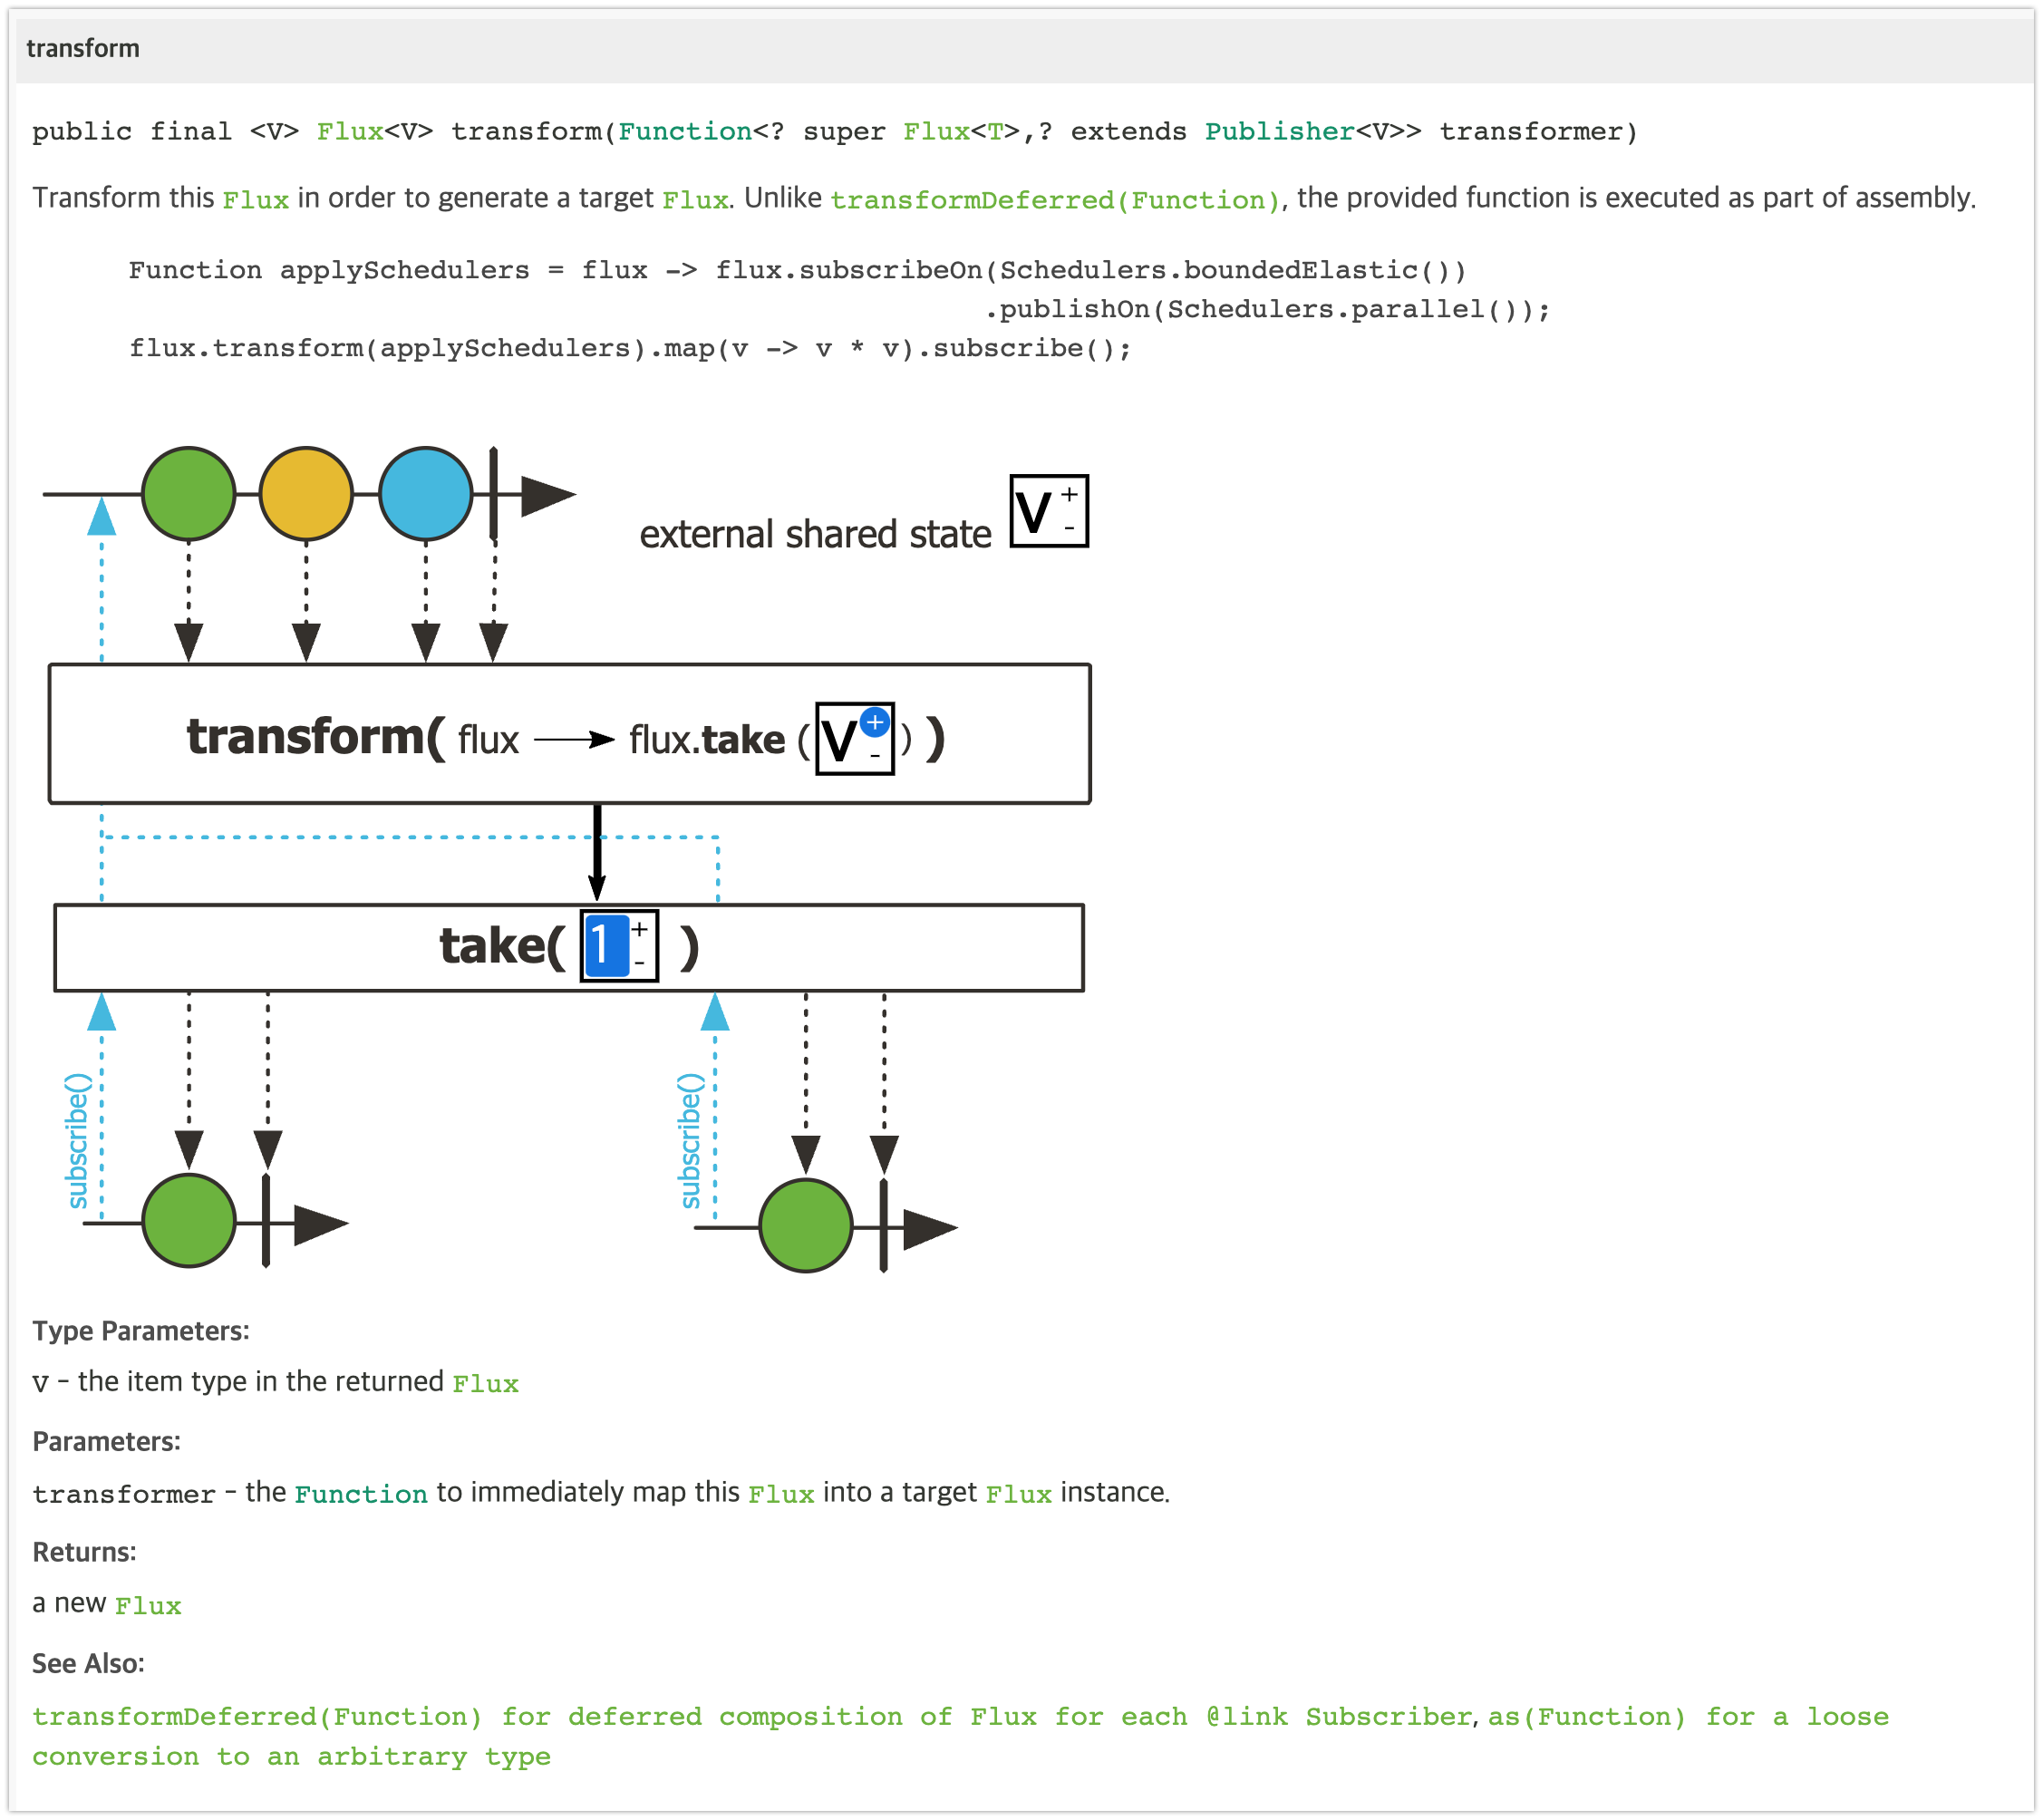The image size is (2043, 1820).
Task: Click green circle on bottom-left output timeline
Action: click(x=189, y=1221)
